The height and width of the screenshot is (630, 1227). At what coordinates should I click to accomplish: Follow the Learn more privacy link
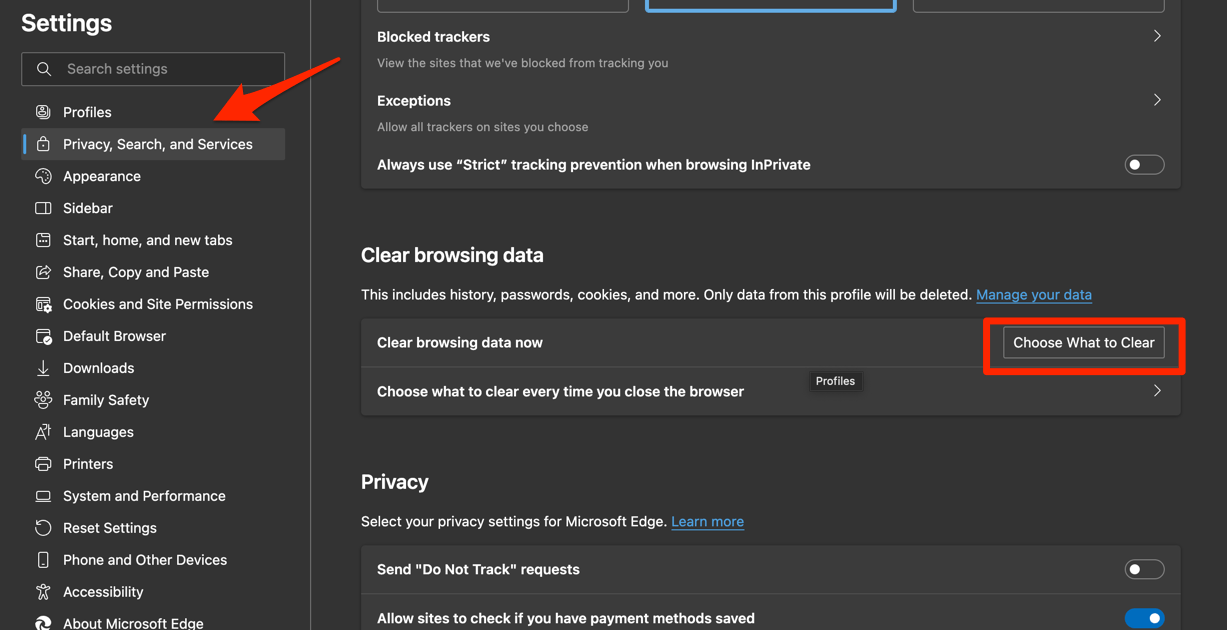707,522
